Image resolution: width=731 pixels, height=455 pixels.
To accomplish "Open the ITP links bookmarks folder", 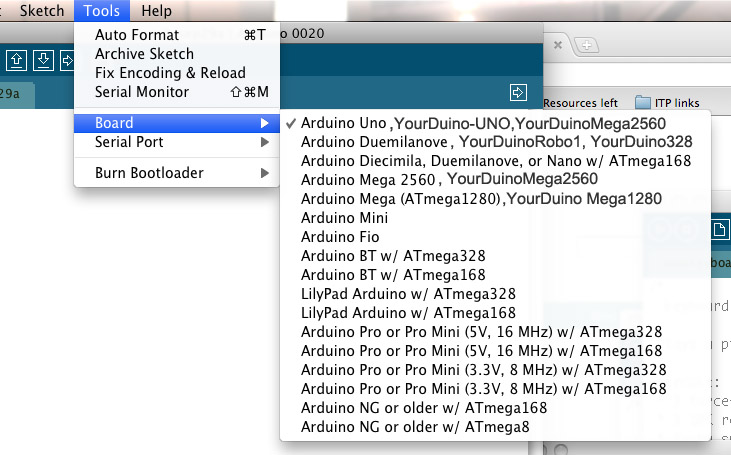I will [668, 103].
